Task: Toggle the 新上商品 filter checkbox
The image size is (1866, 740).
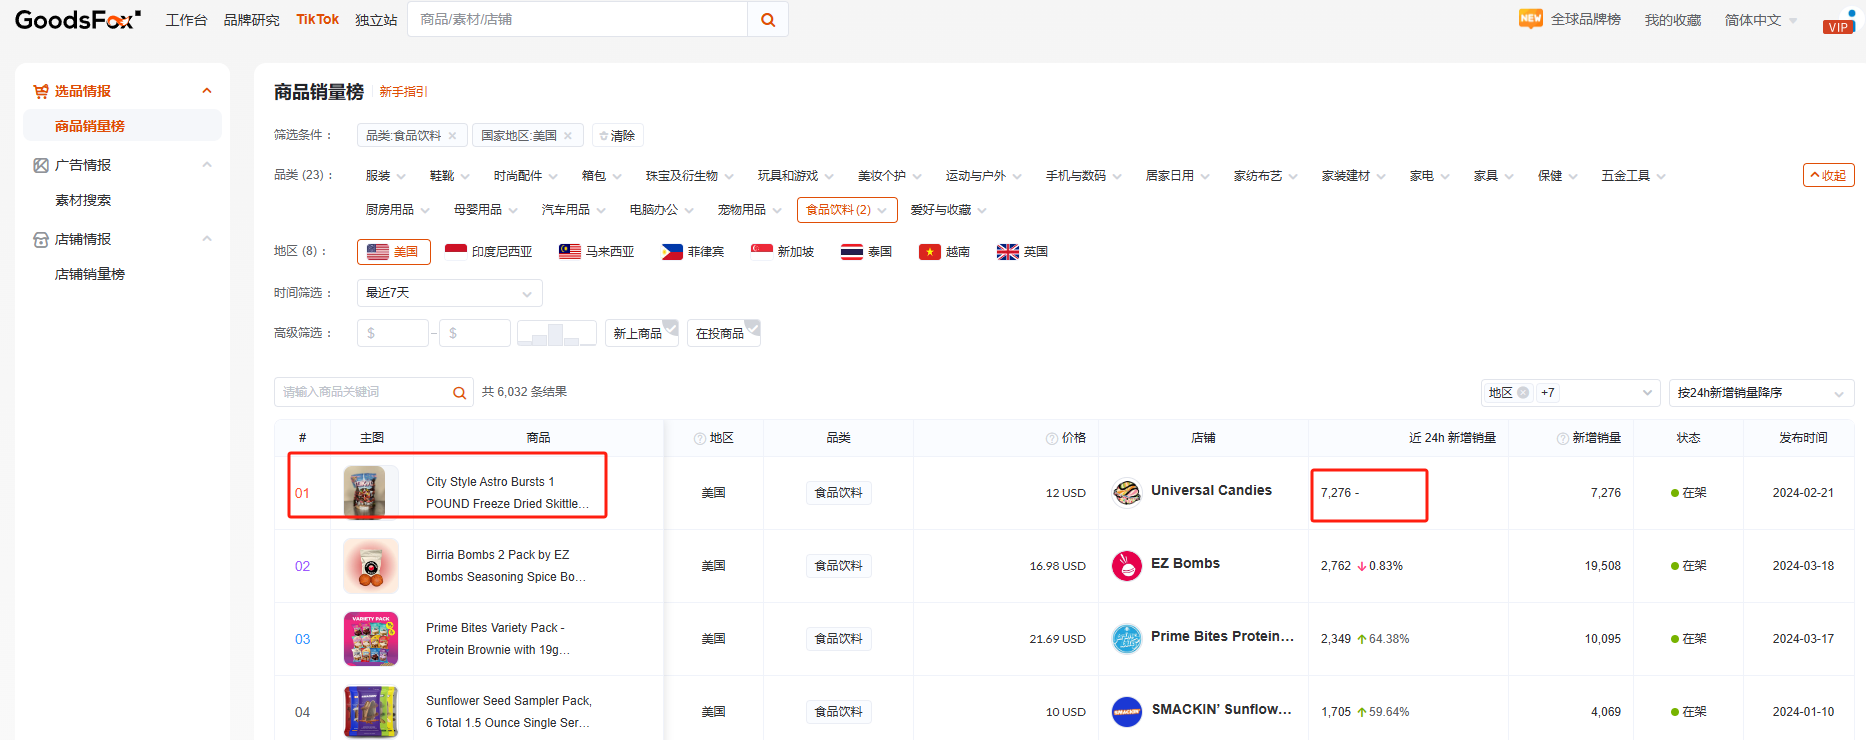Action: pos(642,333)
